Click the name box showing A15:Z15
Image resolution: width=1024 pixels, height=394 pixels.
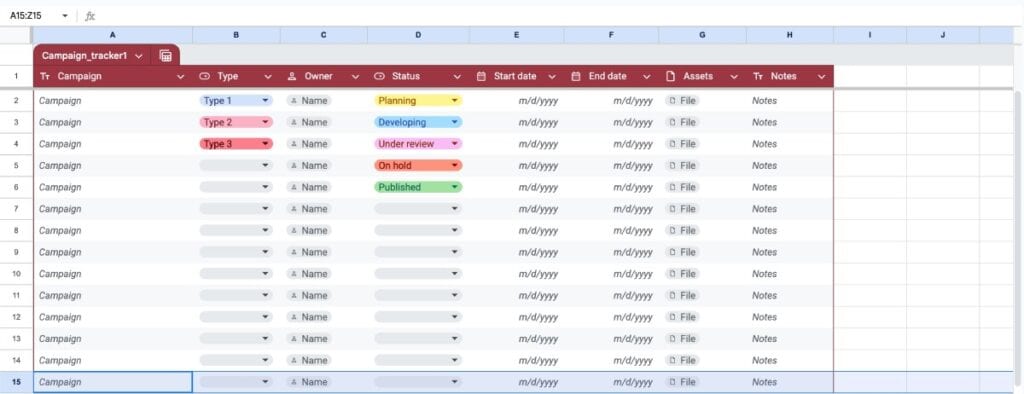pyautogui.click(x=26, y=16)
